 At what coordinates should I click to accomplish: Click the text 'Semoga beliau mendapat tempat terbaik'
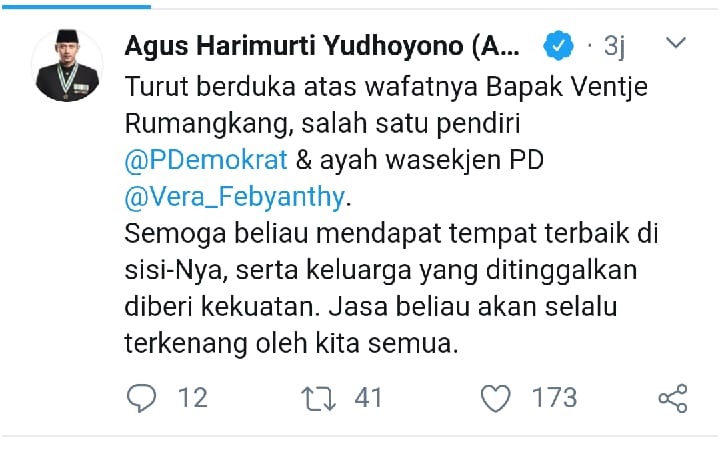(377, 234)
